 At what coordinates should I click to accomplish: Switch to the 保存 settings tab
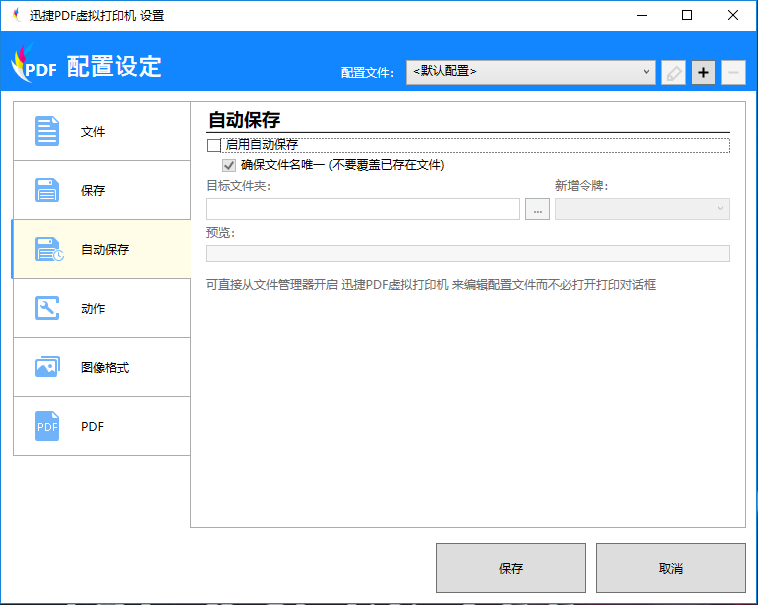tap(102, 190)
